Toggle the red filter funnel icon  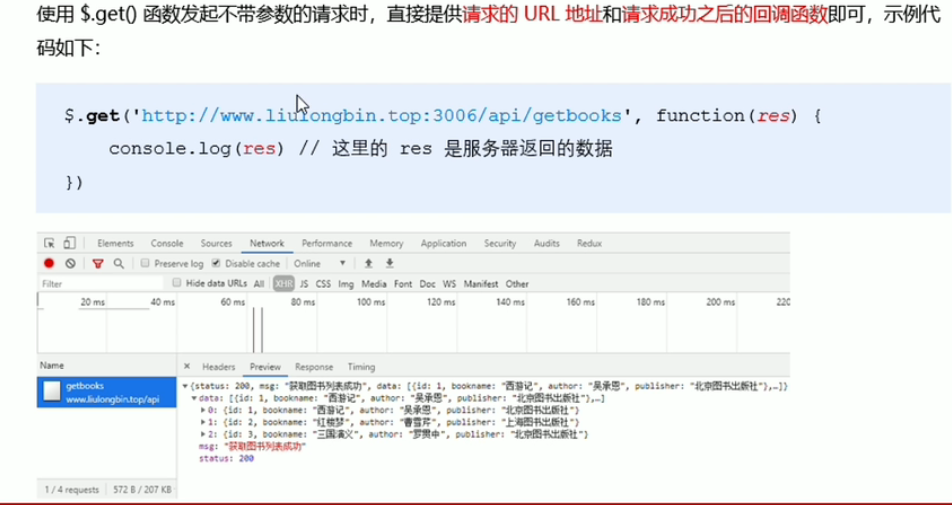point(98,264)
